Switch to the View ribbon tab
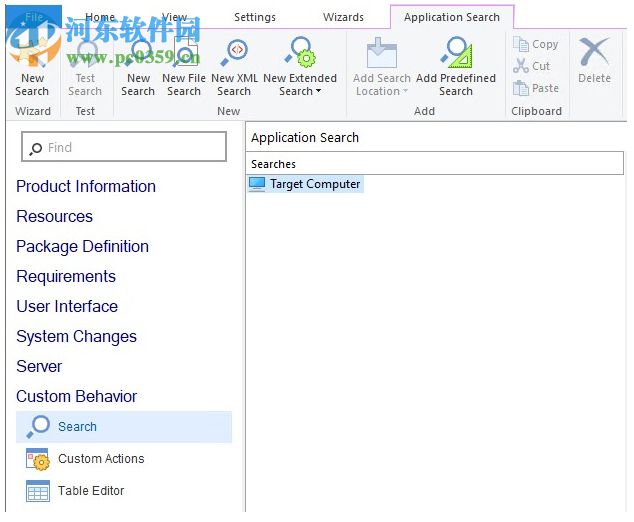This screenshot has width=634, height=522. [x=174, y=17]
